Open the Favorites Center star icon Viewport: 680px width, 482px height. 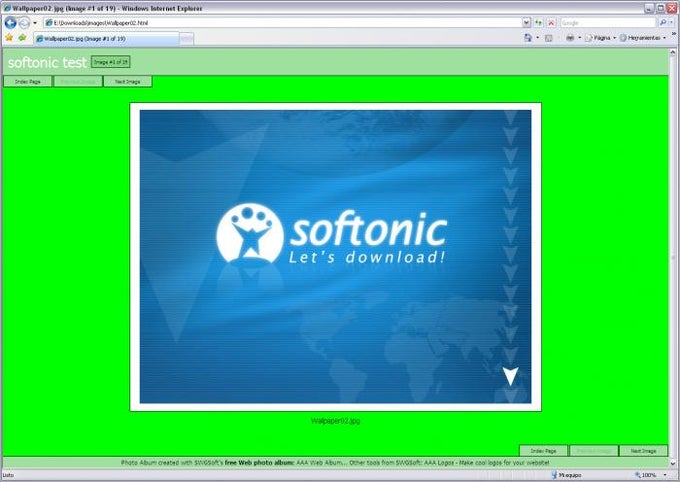pyautogui.click(x=9, y=38)
